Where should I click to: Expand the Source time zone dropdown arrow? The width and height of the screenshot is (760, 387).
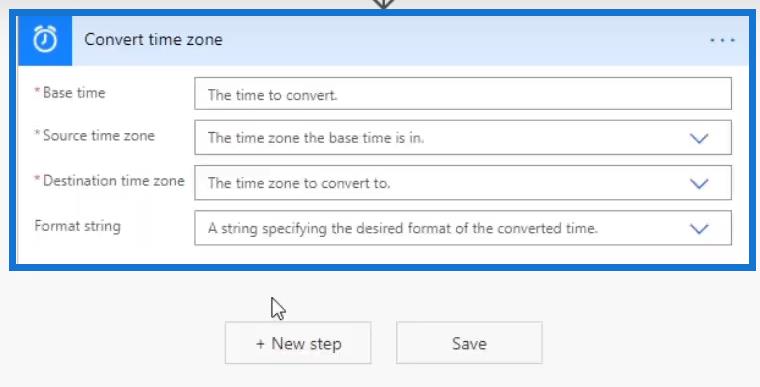tap(699, 138)
